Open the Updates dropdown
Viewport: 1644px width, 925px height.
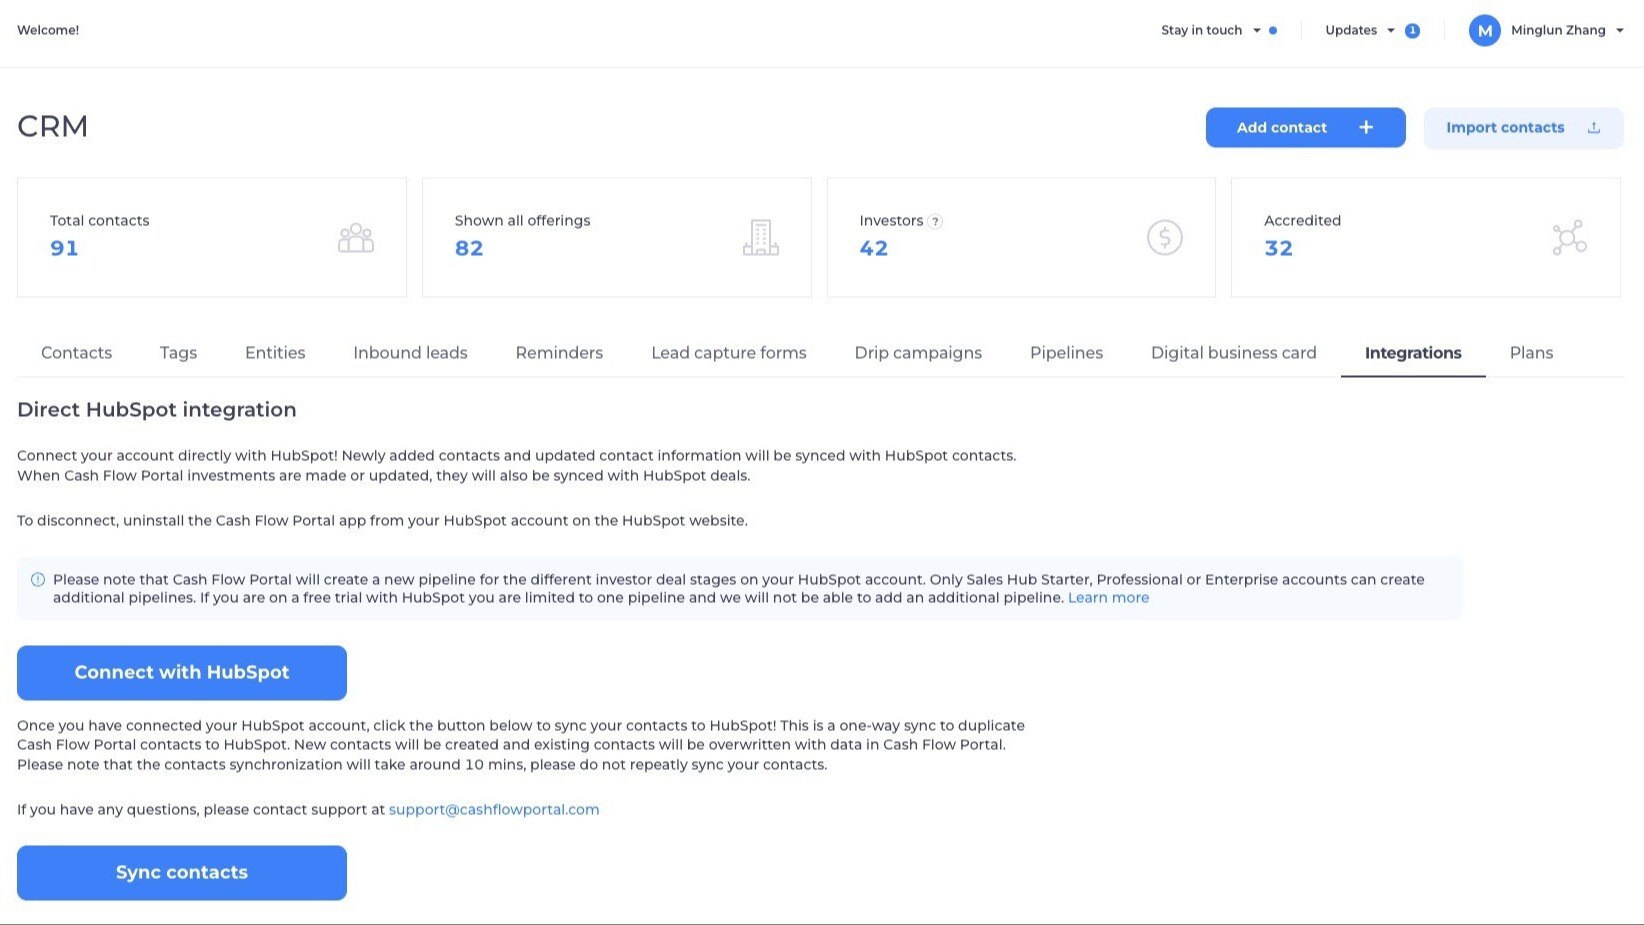point(1360,30)
